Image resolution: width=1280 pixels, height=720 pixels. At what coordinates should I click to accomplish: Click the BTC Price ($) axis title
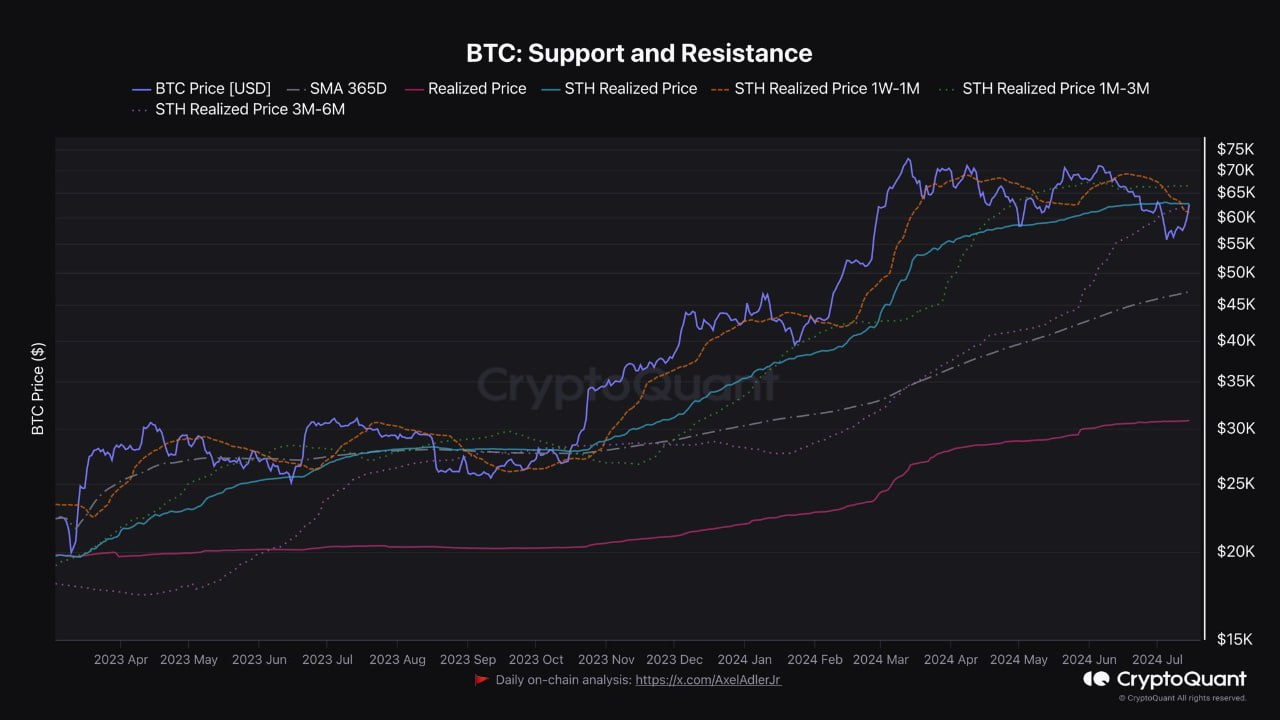pyautogui.click(x=38, y=389)
